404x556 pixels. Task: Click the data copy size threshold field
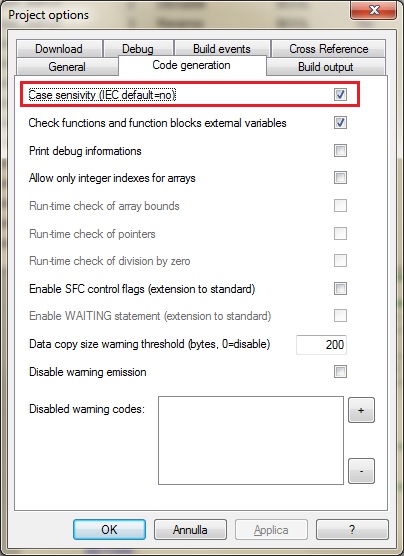tap(321, 344)
